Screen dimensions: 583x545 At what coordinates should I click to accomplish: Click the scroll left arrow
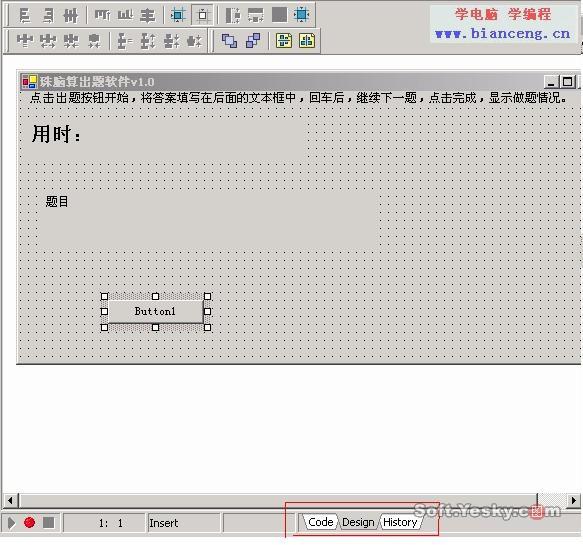click(10, 500)
